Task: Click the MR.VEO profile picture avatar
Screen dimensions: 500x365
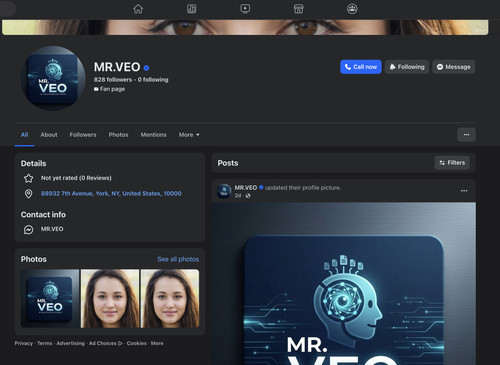Action: click(x=53, y=78)
